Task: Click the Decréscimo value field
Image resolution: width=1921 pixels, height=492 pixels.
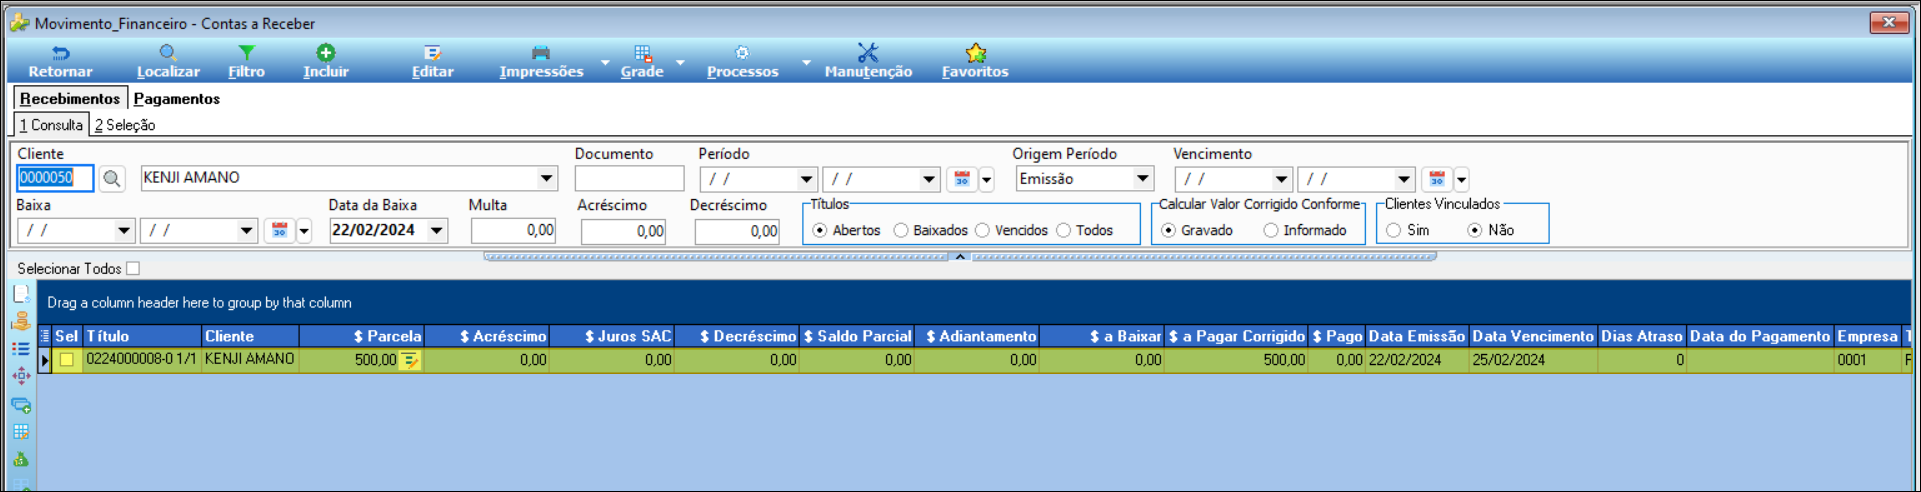Action: tap(737, 231)
